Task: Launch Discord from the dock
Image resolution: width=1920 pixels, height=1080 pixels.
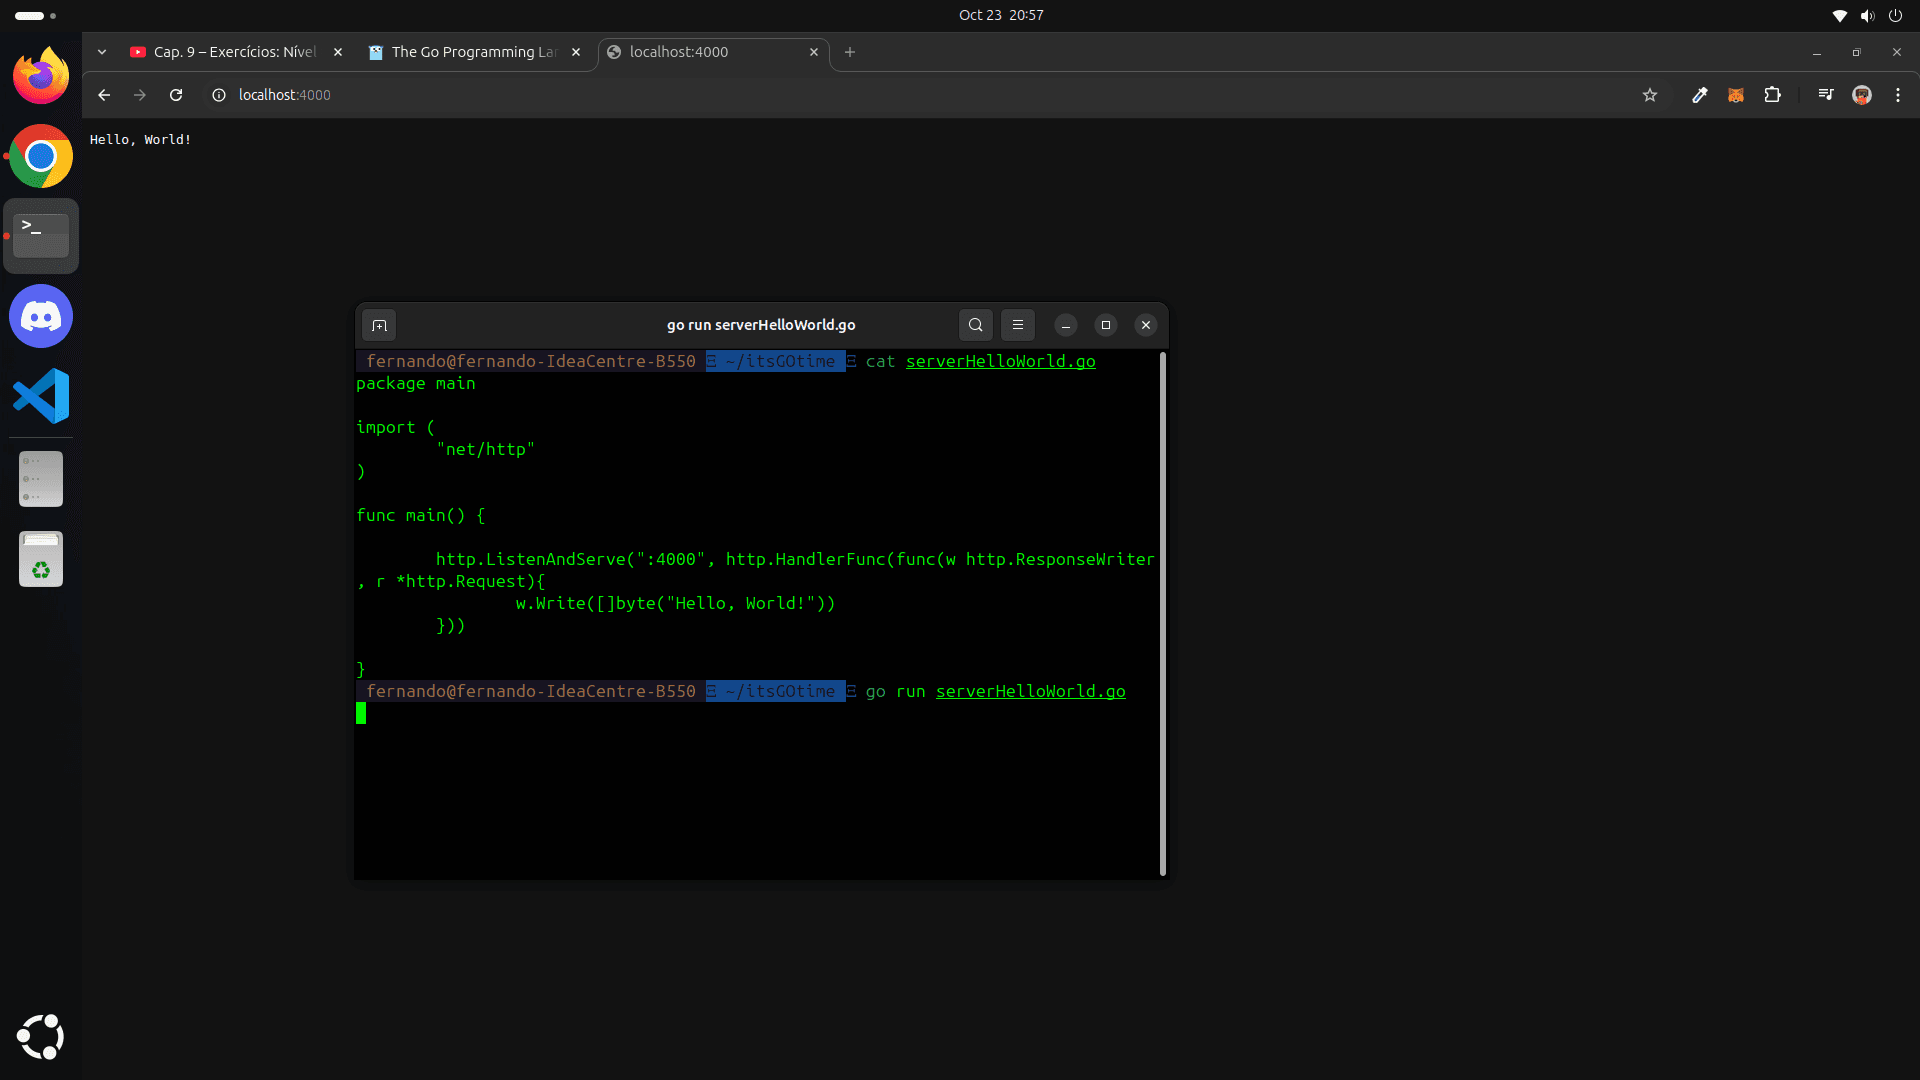Action: [40, 316]
